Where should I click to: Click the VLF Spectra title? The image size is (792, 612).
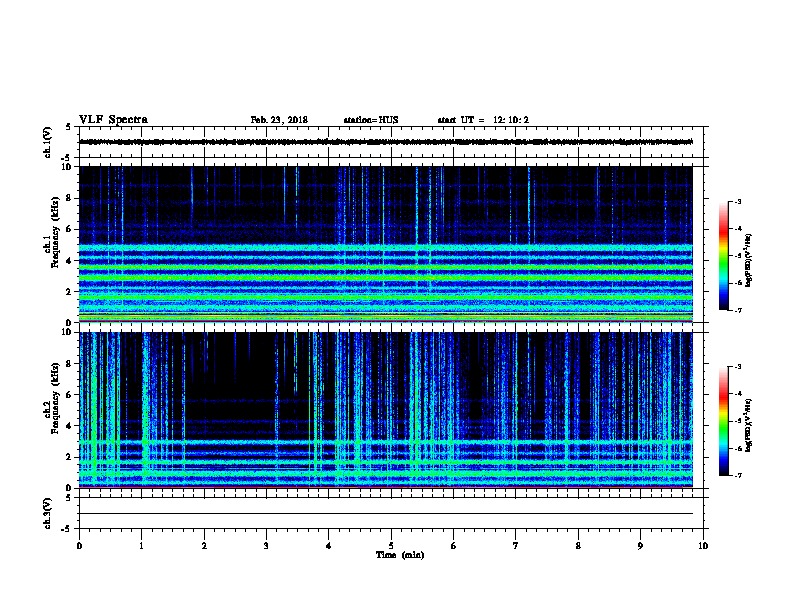pyautogui.click(x=113, y=120)
